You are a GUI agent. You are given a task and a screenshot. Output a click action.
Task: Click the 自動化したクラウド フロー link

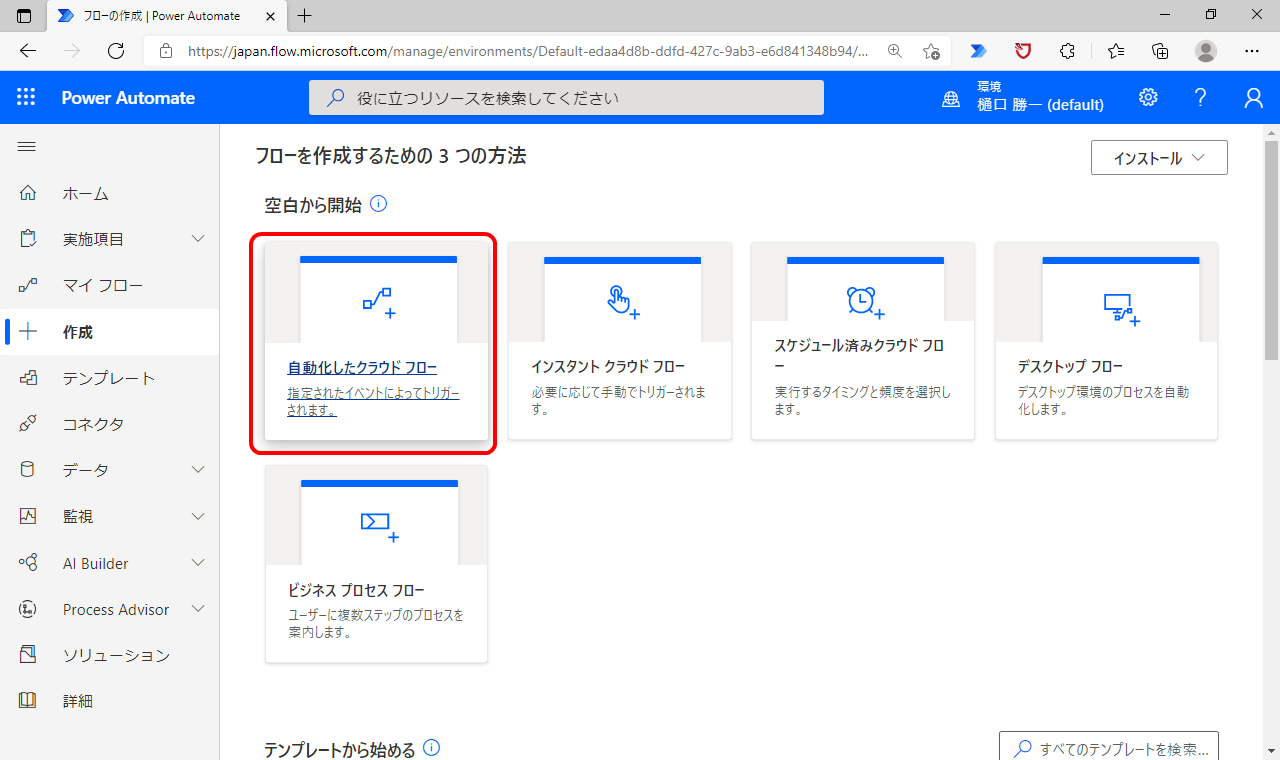(362, 367)
